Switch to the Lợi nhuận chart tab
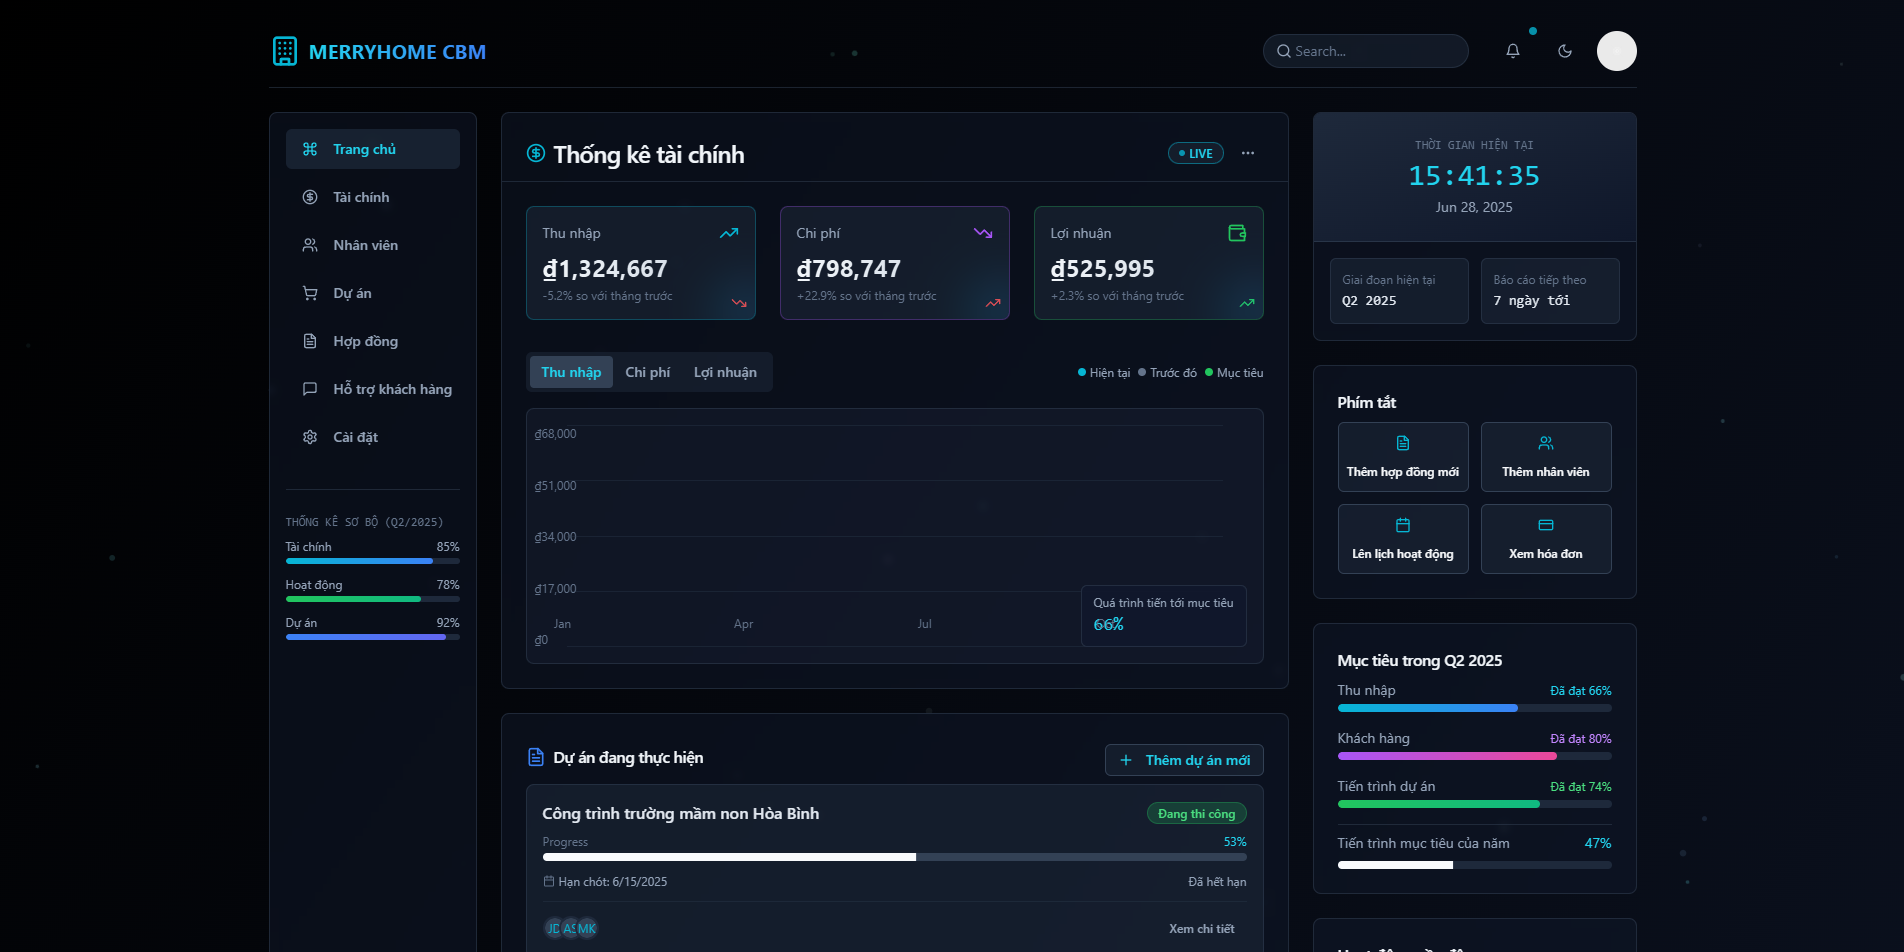This screenshot has height=952, width=1904. click(725, 372)
